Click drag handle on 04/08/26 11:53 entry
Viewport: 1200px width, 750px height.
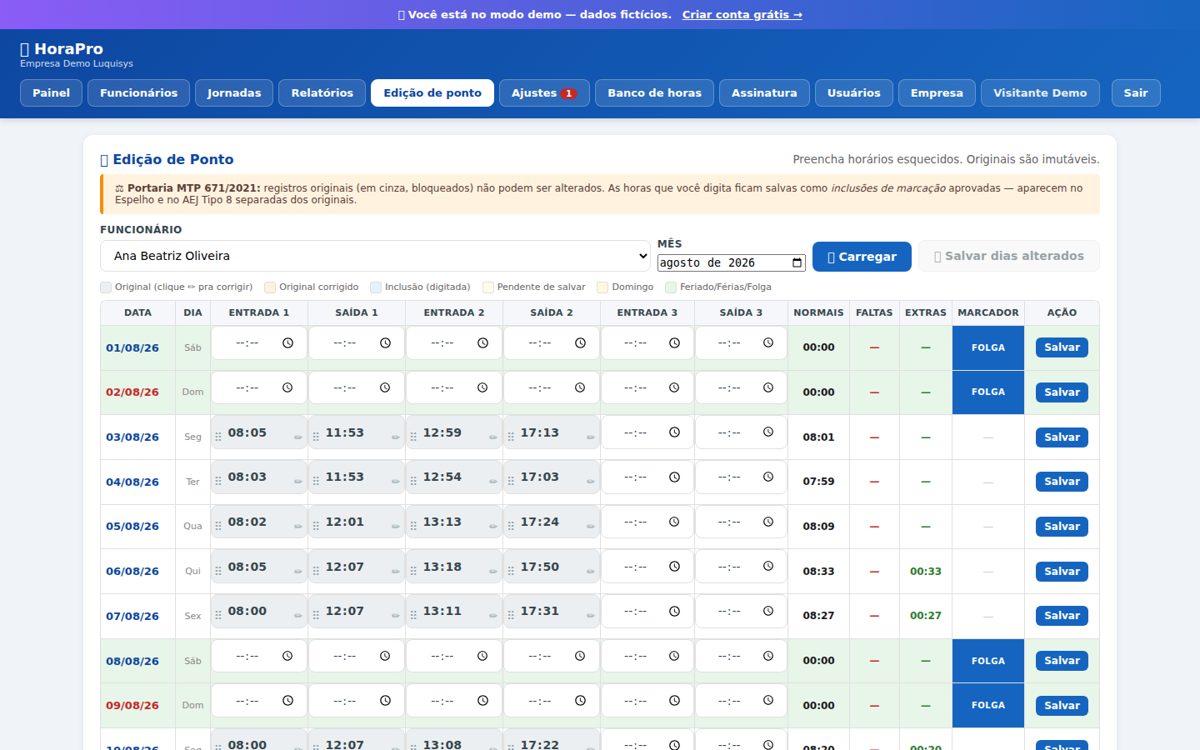pyautogui.click(x=316, y=481)
